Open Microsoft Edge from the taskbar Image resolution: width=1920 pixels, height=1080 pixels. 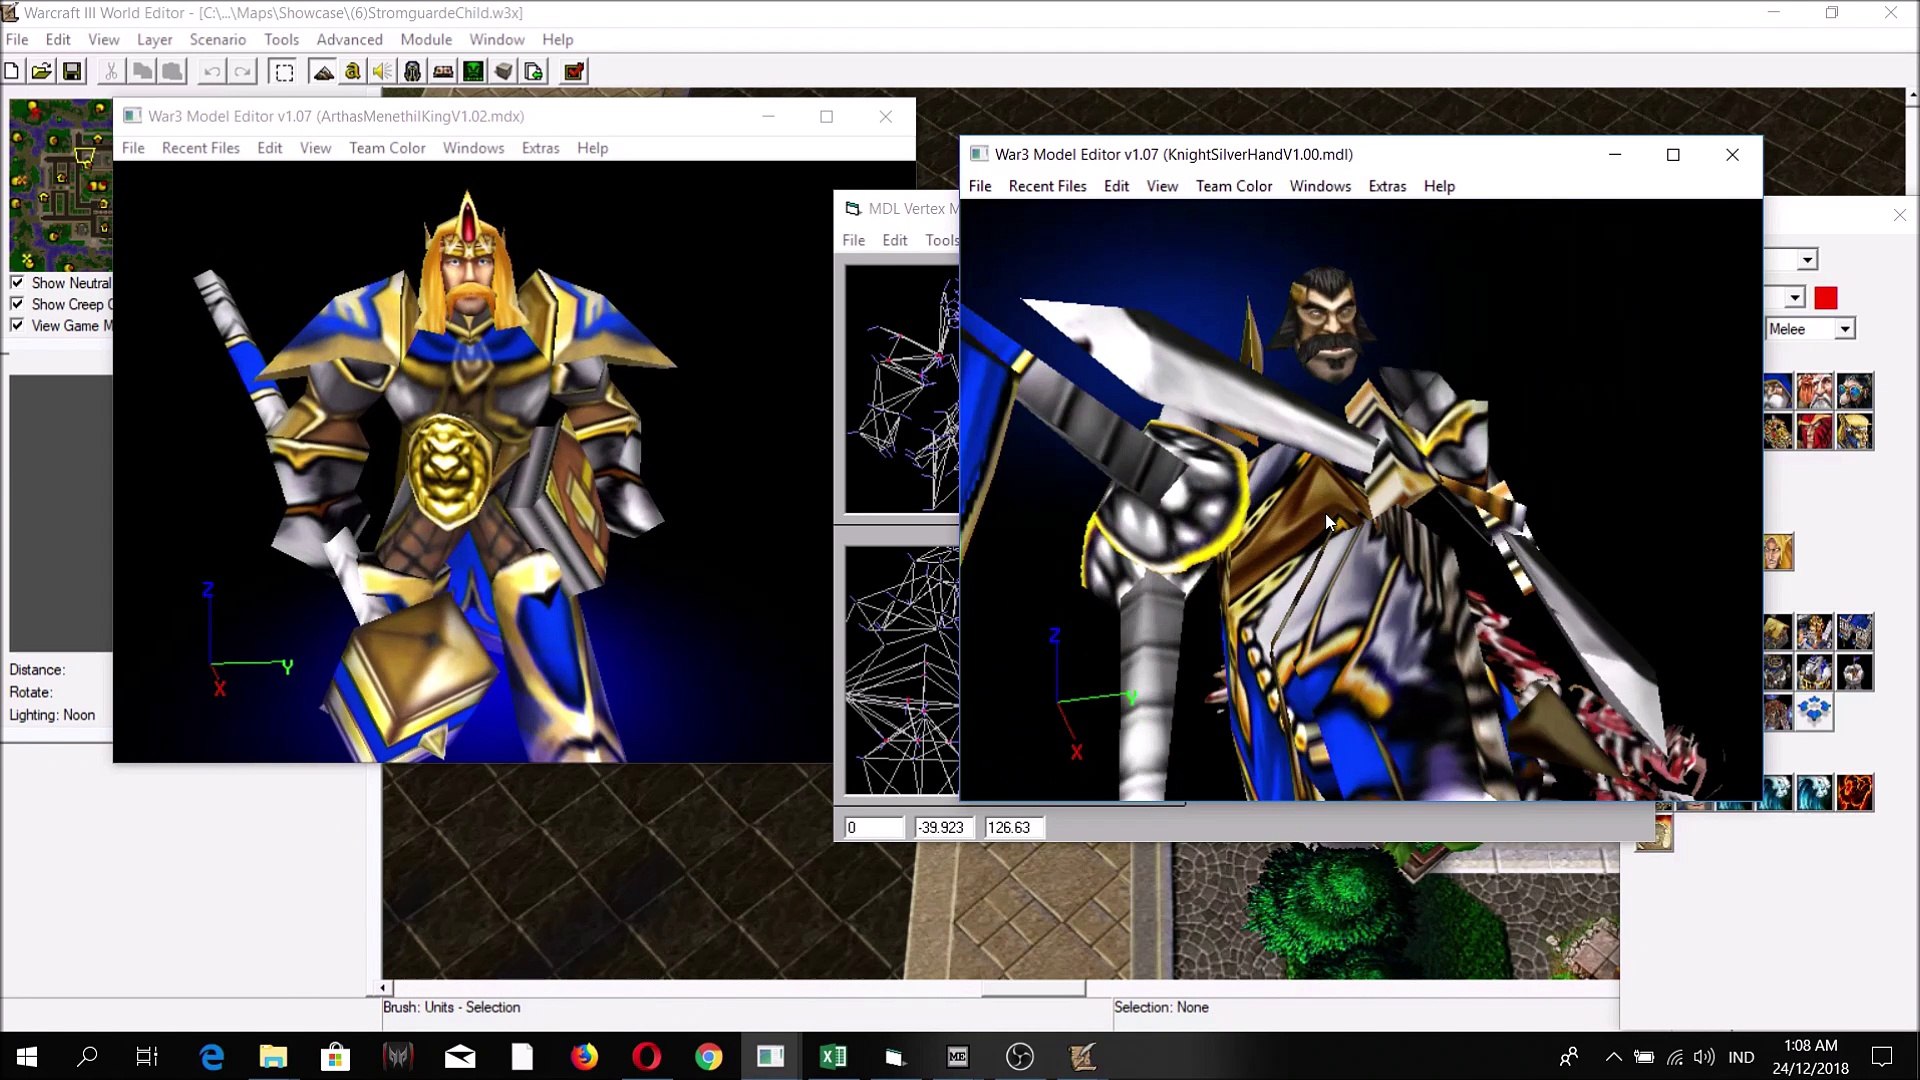click(x=212, y=1057)
